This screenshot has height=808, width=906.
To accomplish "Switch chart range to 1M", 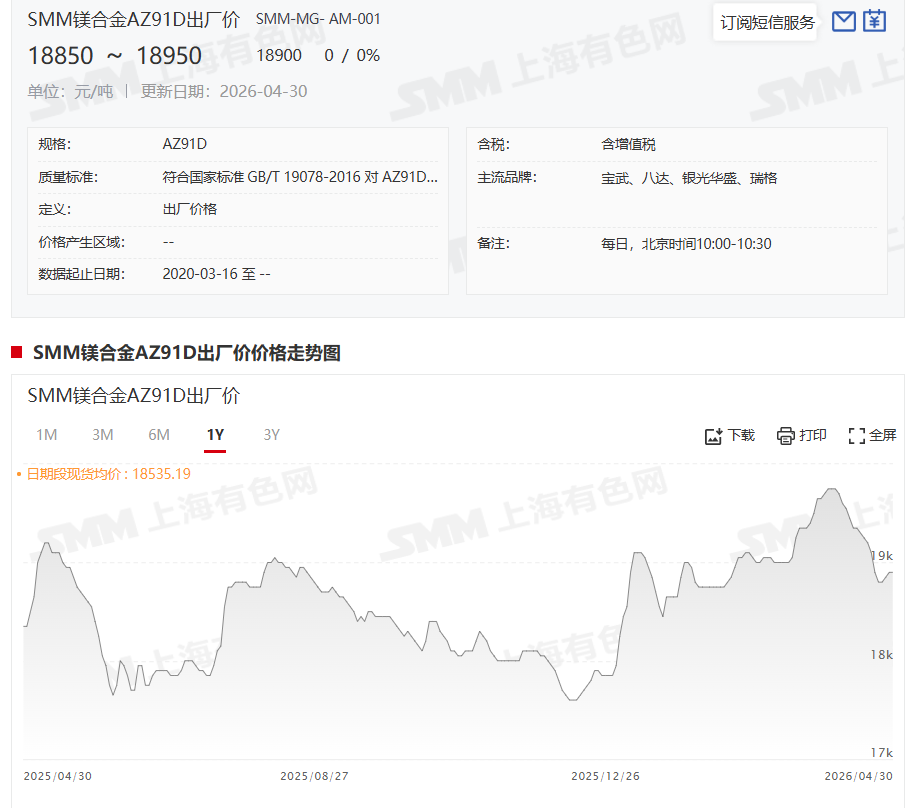I will tap(46, 435).
